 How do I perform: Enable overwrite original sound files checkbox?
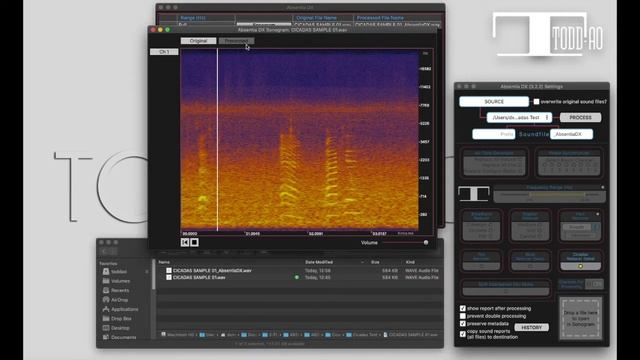click(536, 101)
